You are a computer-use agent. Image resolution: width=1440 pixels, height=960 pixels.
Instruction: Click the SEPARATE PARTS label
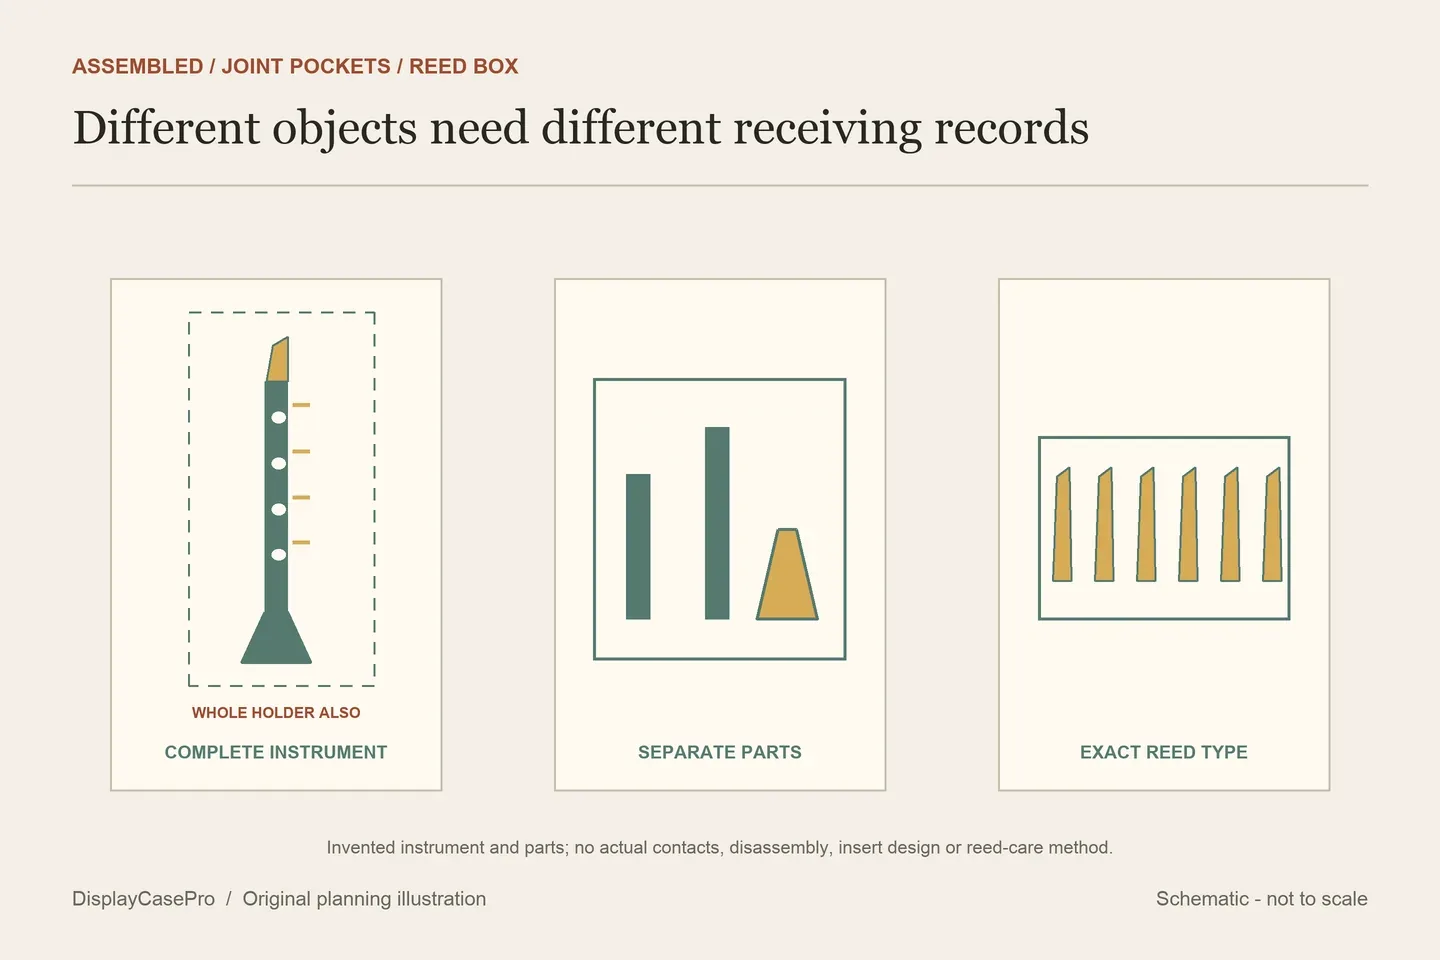coord(720,752)
